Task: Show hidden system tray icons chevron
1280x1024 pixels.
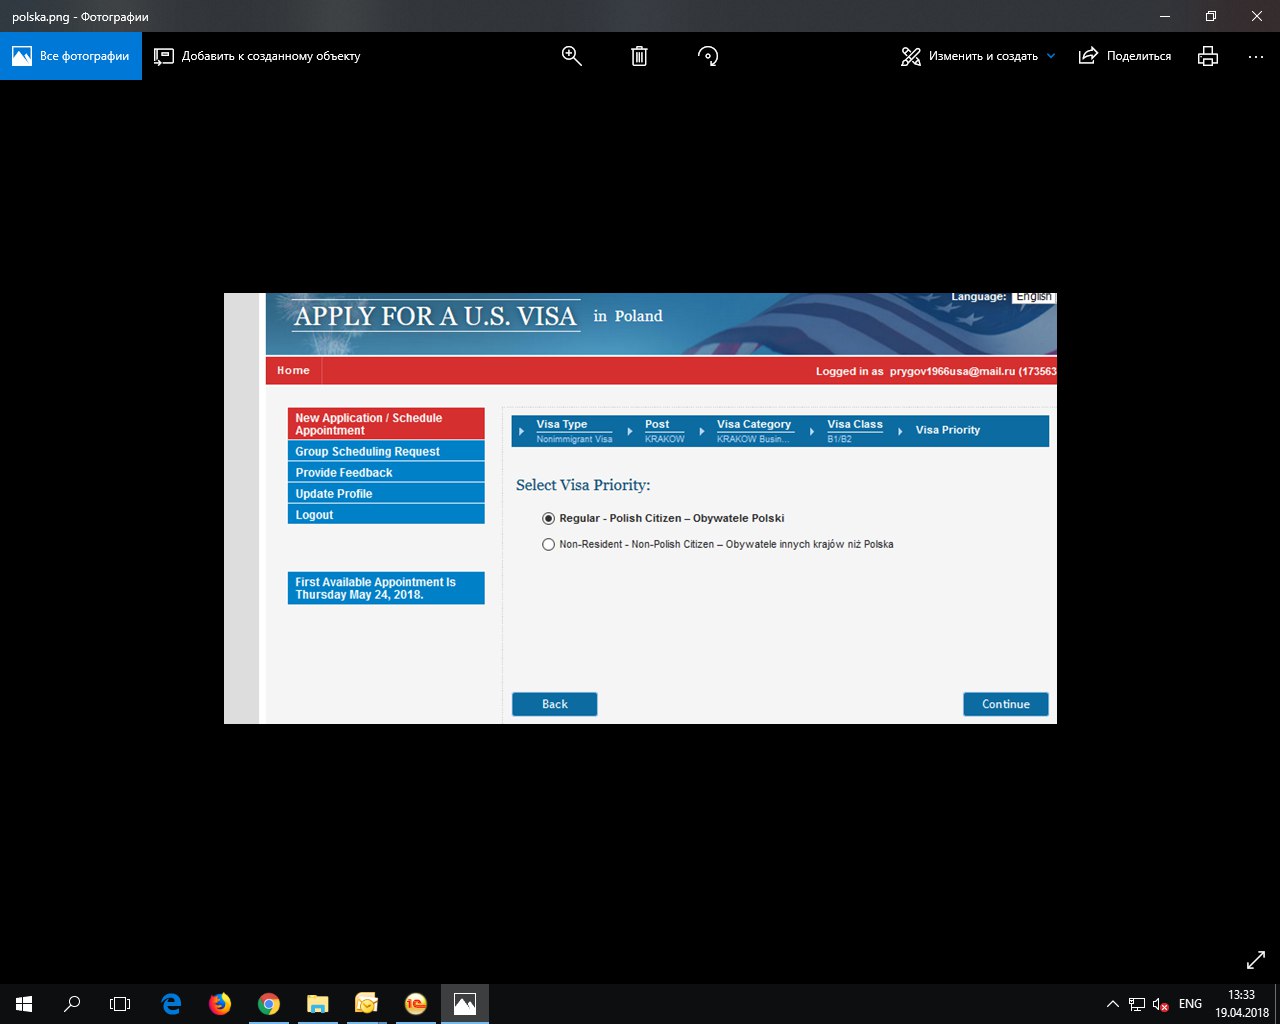Action: (x=1112, y=1004)
